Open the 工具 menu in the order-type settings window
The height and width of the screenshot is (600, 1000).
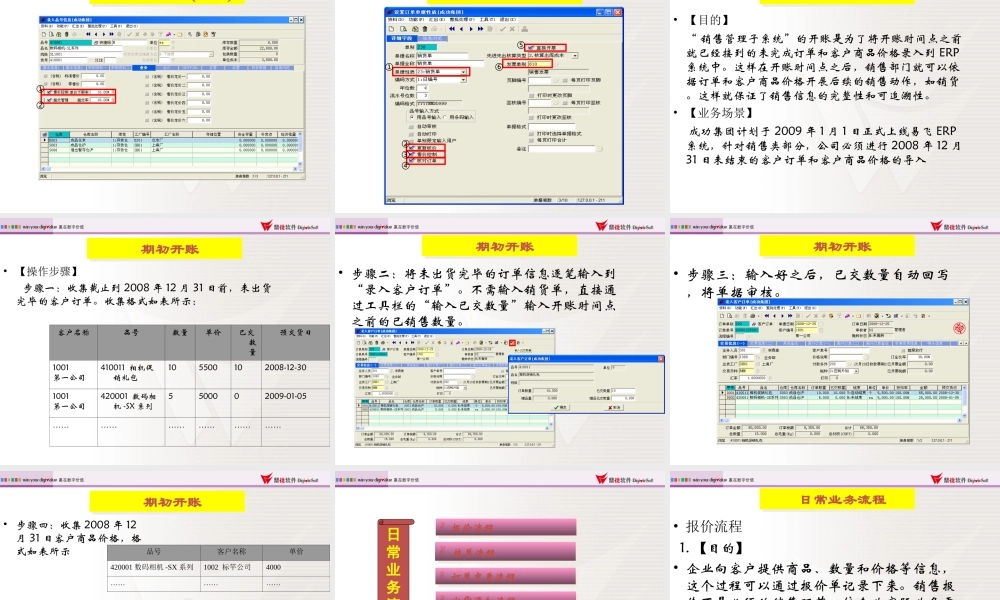(x=487, y=19)
